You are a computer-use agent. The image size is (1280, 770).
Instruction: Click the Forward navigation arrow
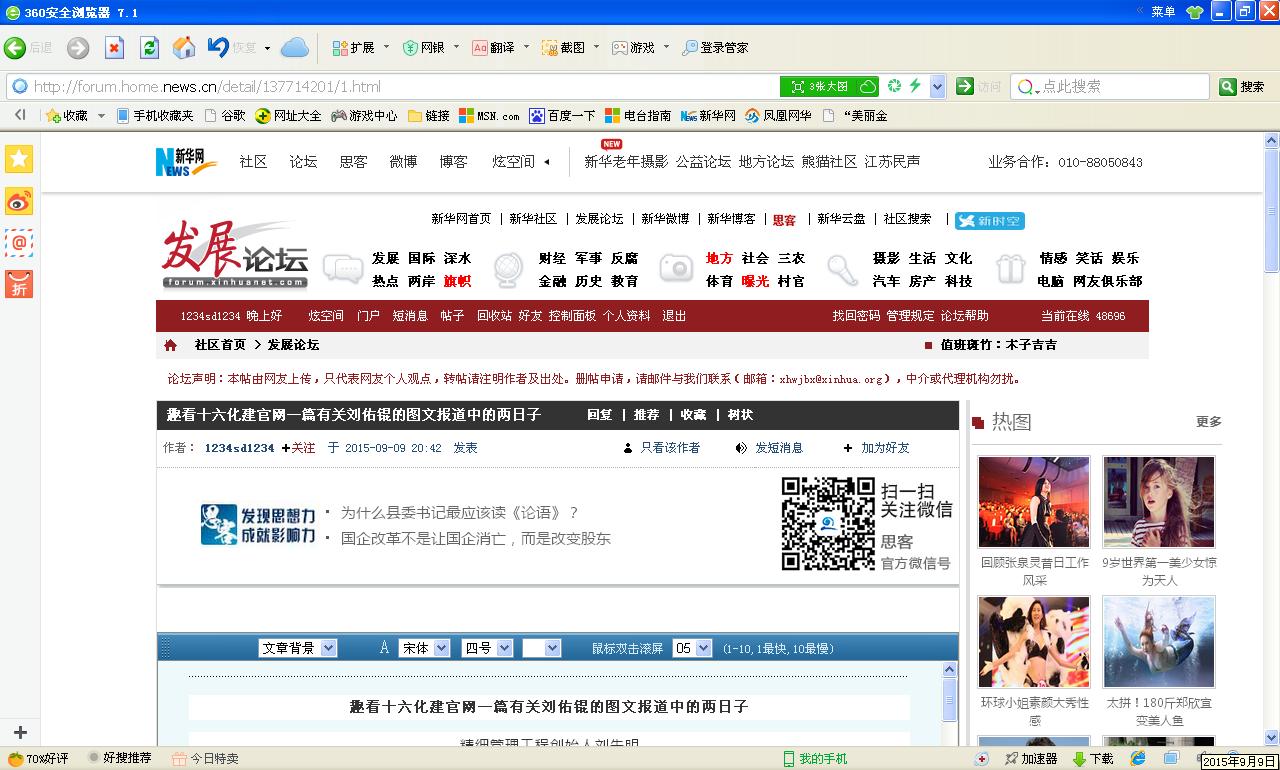click(x=78, y=48)
